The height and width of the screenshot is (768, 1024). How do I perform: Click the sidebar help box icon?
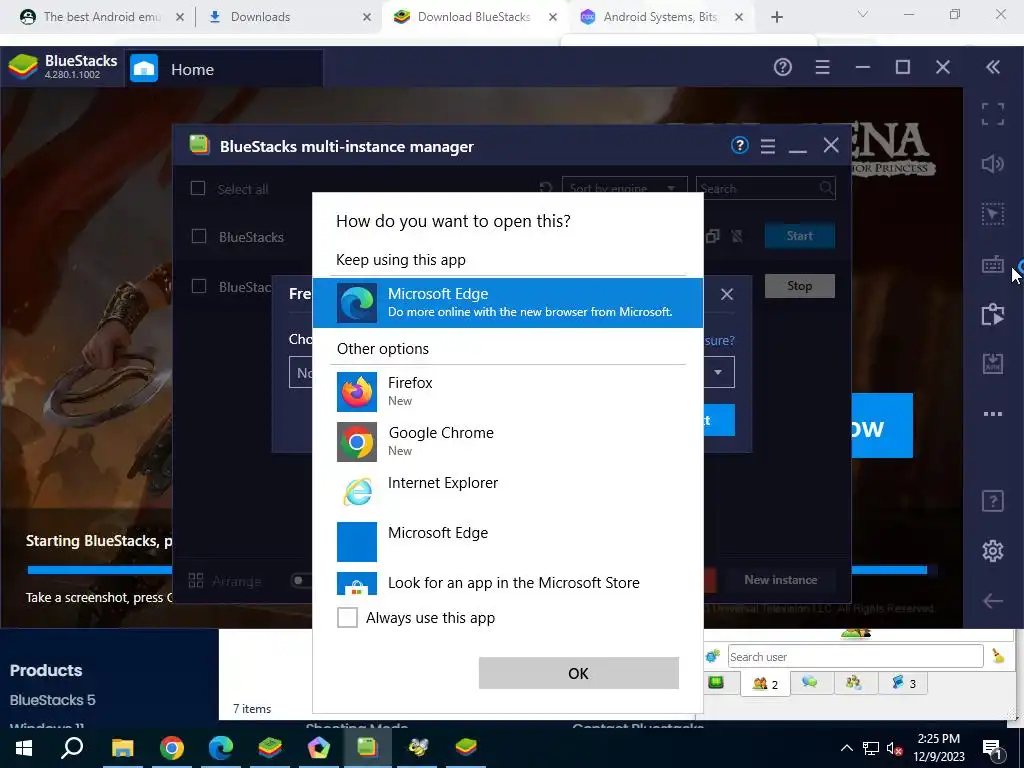click(x=993, y=501)
